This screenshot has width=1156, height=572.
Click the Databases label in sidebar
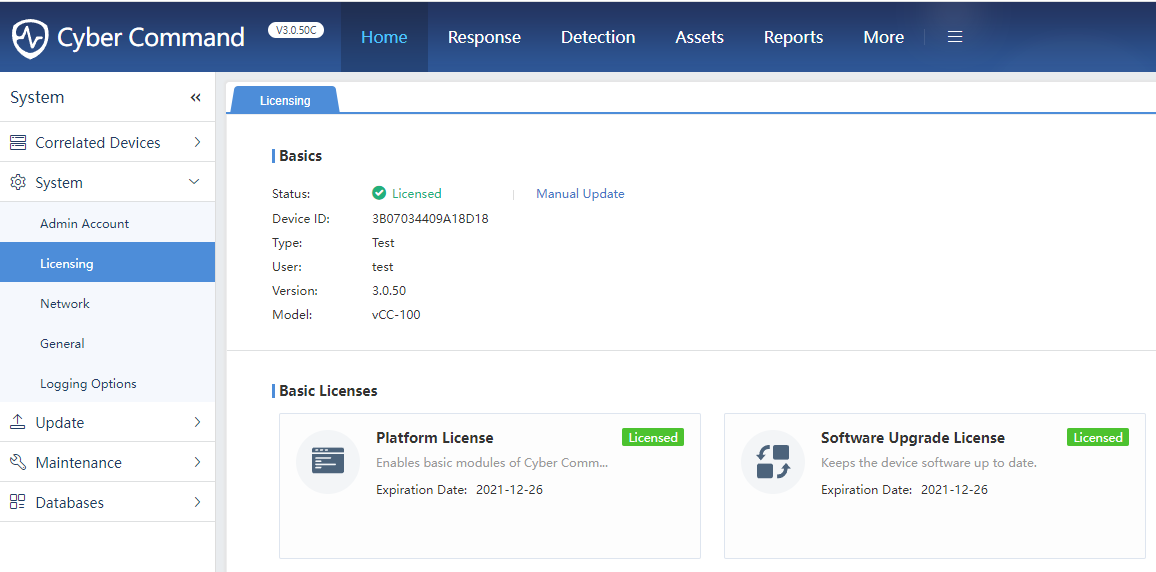click(x=69, y=502)
